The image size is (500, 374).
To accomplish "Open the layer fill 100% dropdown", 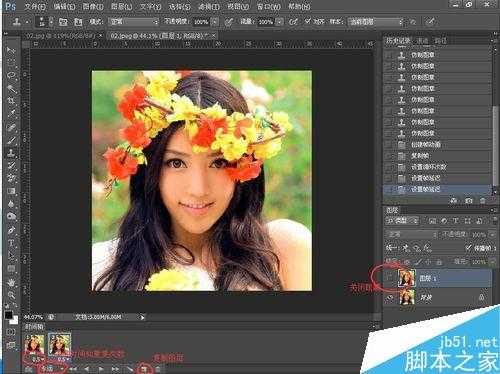I will pyautogui.click(x=492, y=262).
